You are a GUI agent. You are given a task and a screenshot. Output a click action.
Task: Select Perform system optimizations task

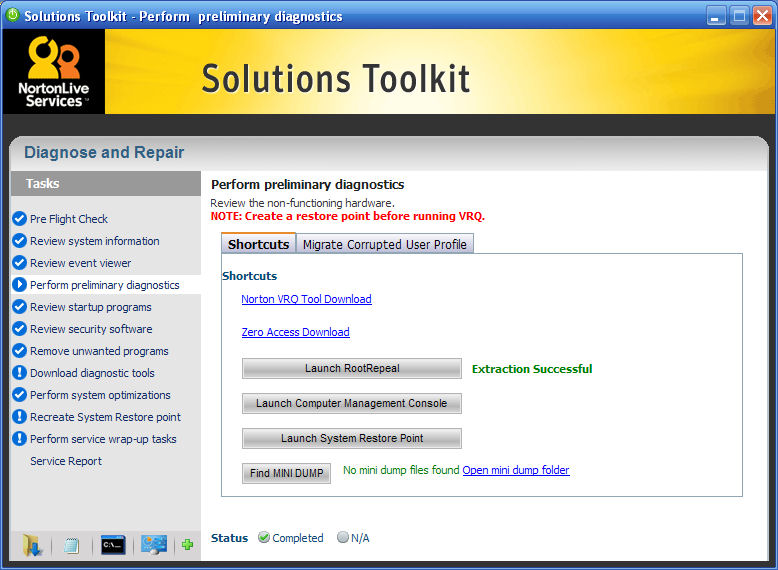(x=100, y=395)
